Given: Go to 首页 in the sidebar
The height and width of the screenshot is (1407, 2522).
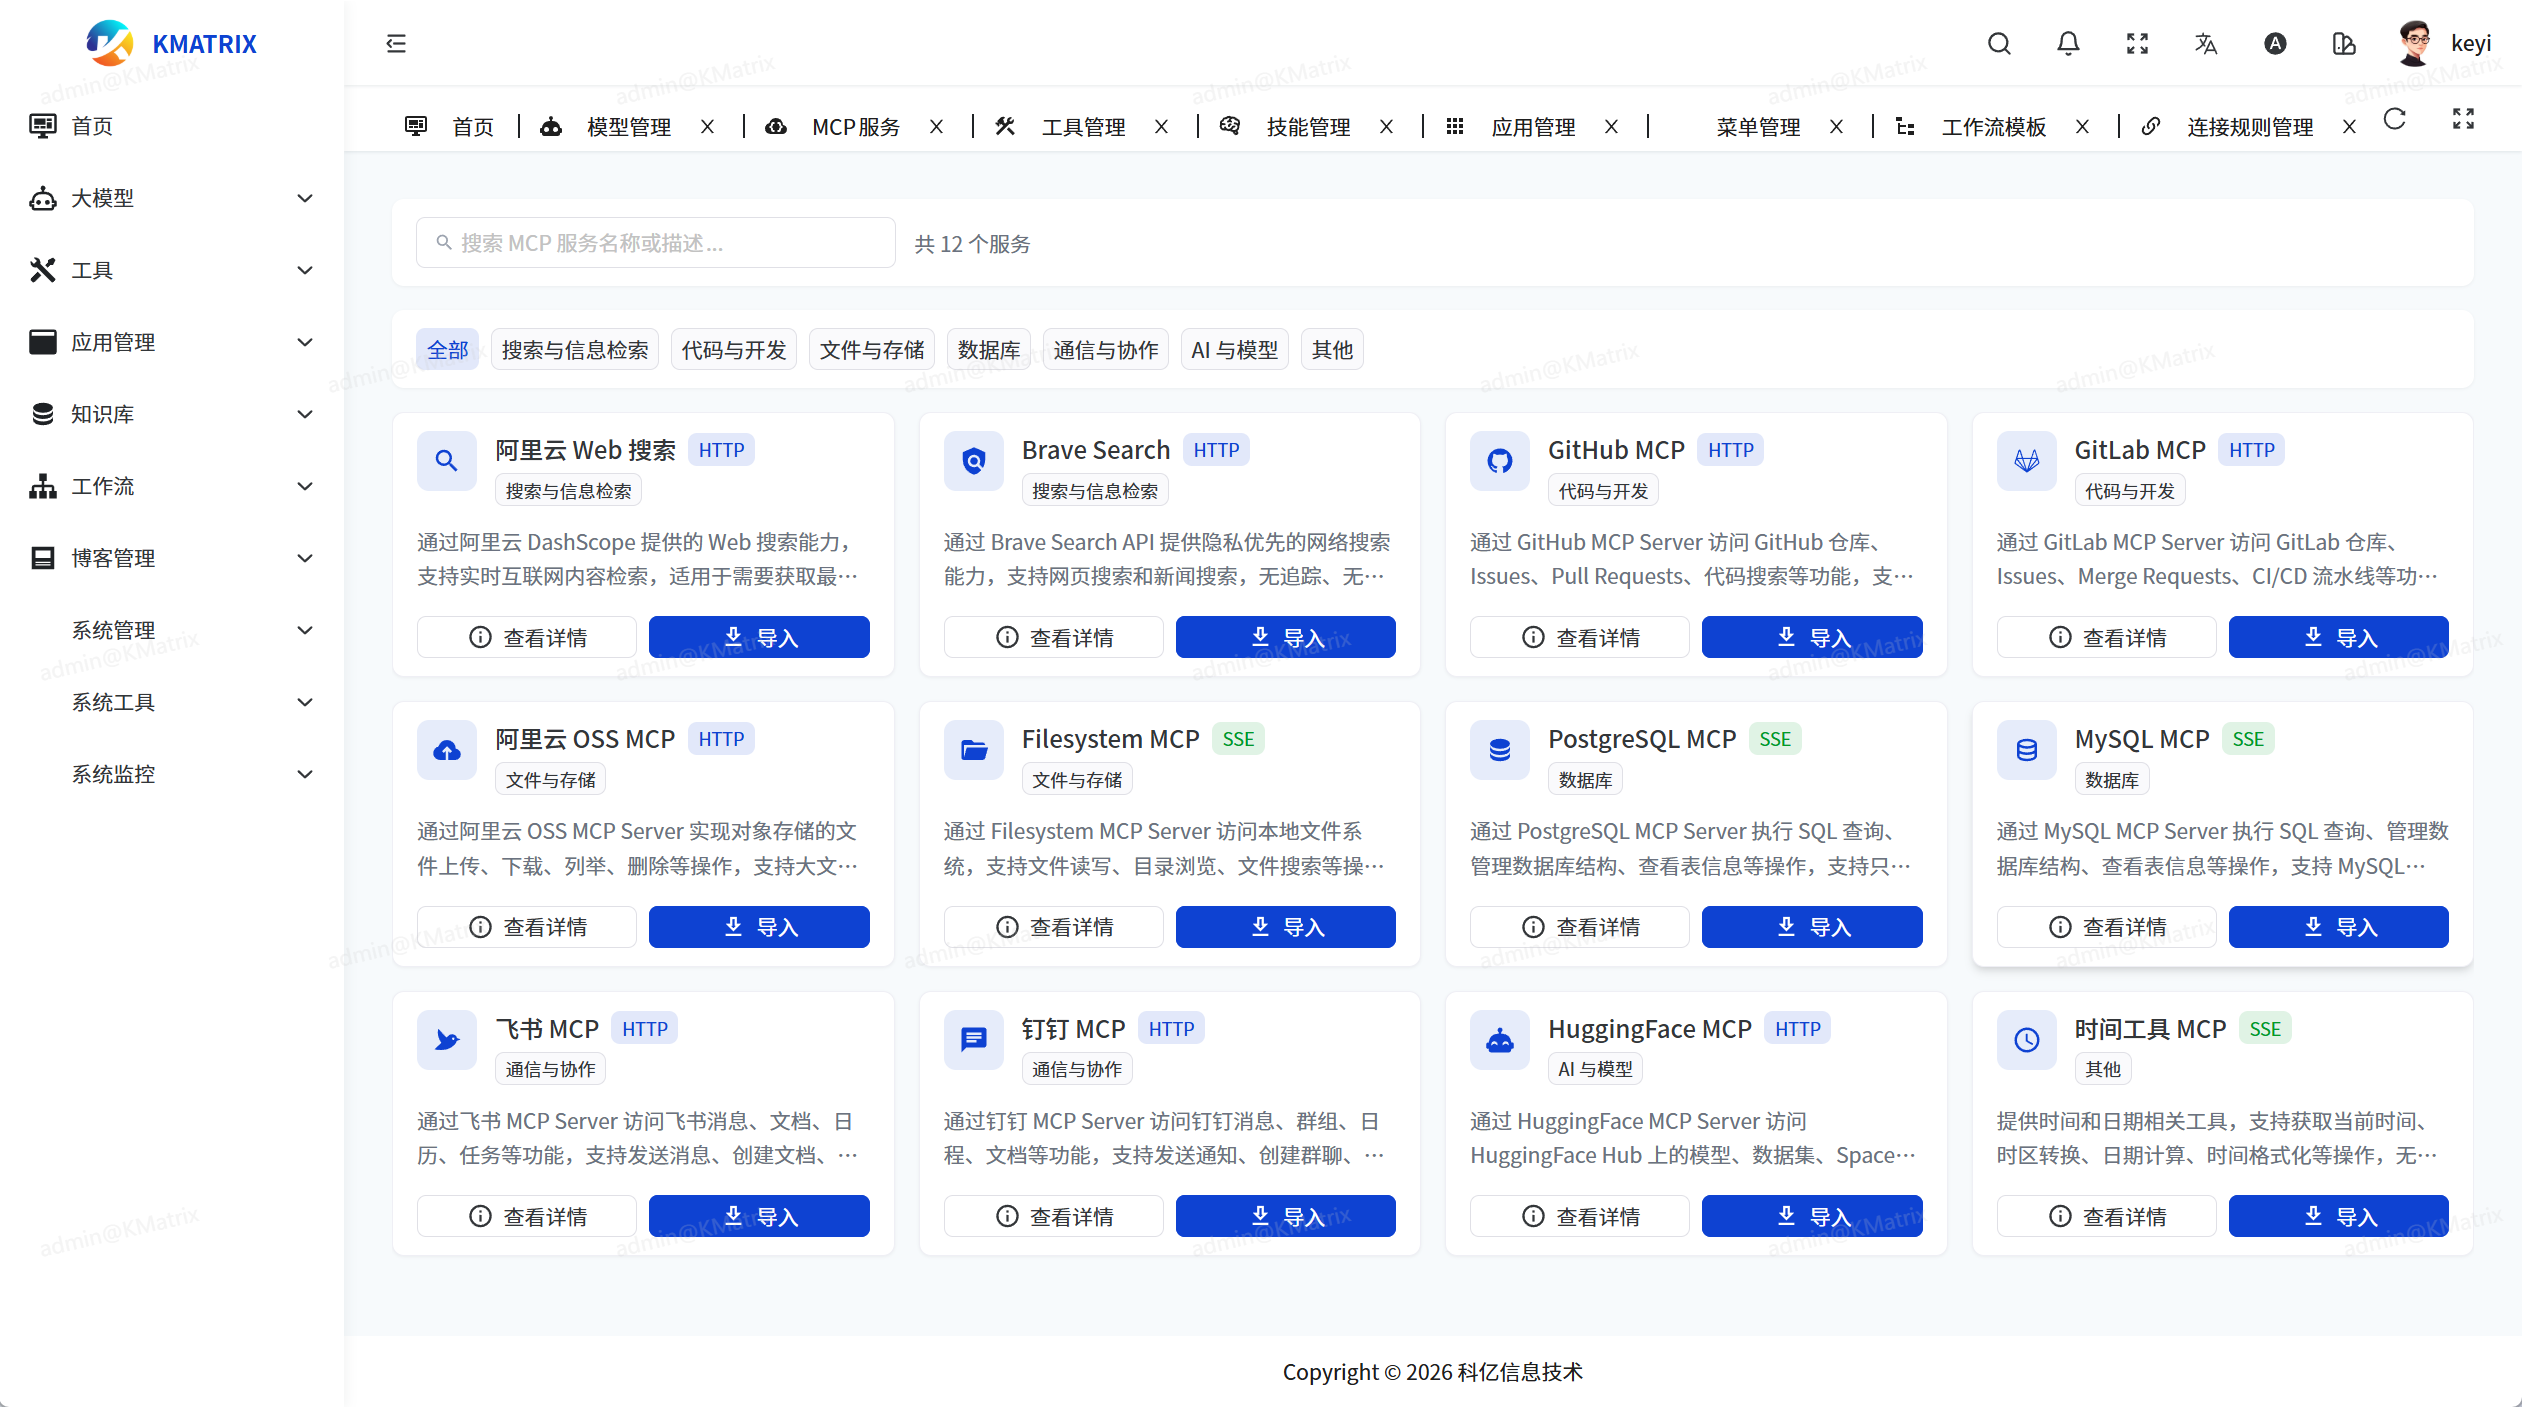Looking at the screenshot, I should pyautogui.click(x=172, y=126).
